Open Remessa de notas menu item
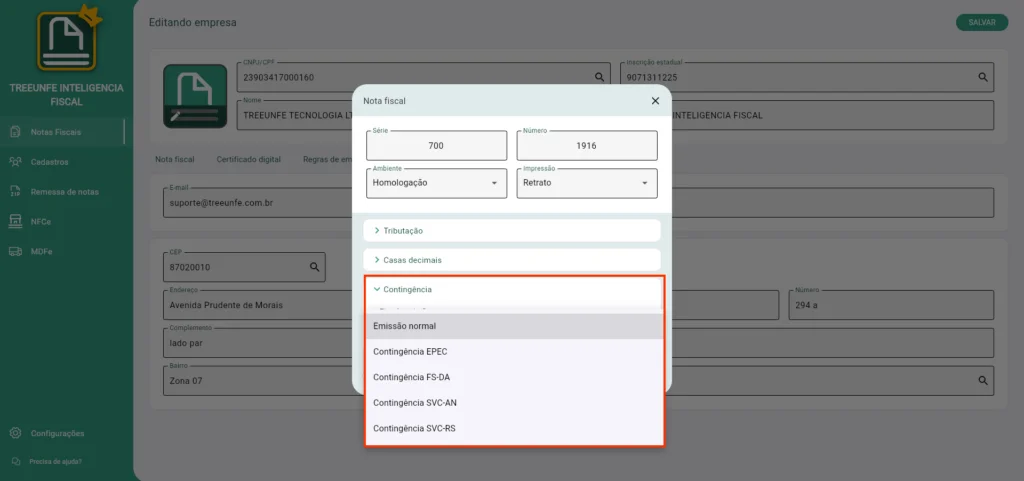 pyautogui.click(x=63, y=192)
